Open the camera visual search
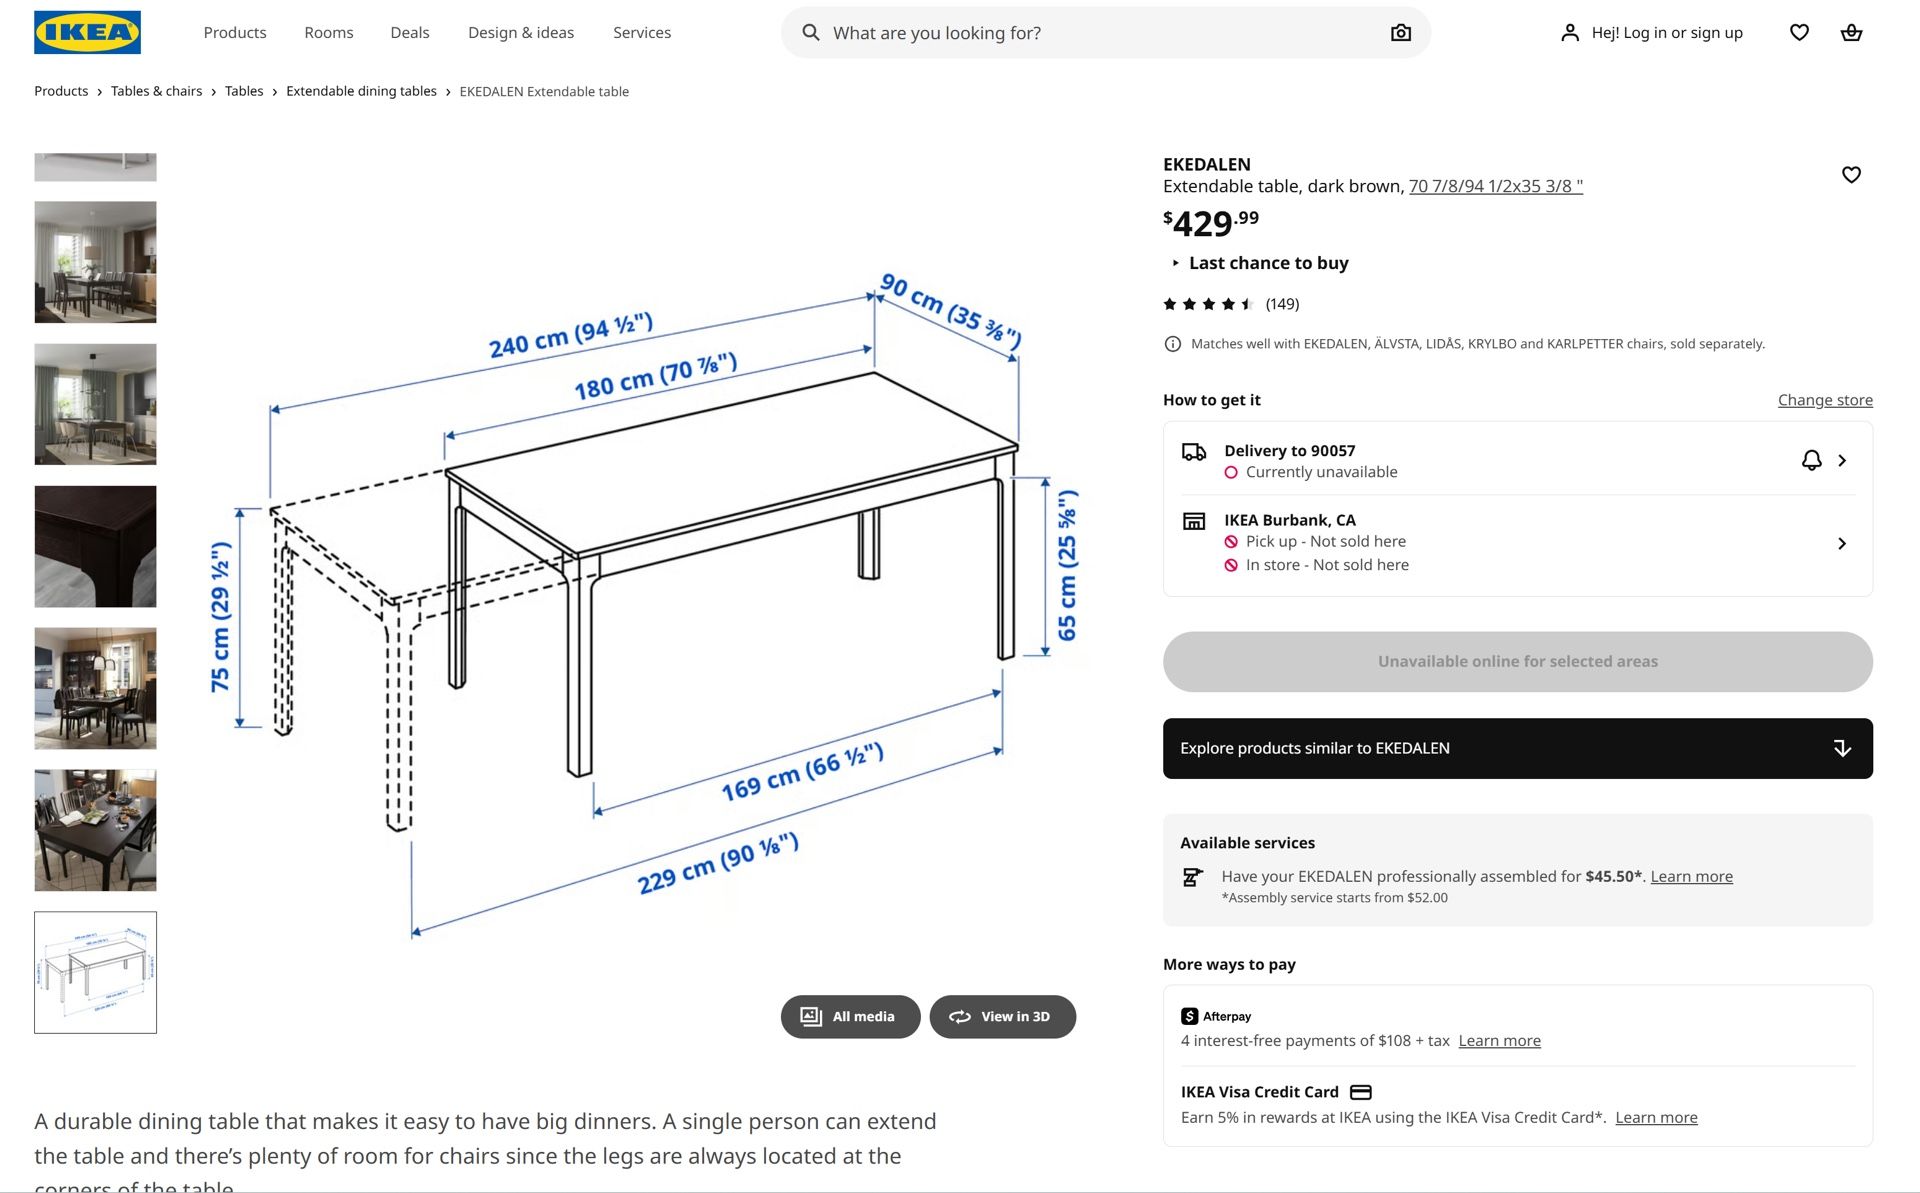The width and height of the screenshot is (1920, 1193). (x=1400, y=32)
